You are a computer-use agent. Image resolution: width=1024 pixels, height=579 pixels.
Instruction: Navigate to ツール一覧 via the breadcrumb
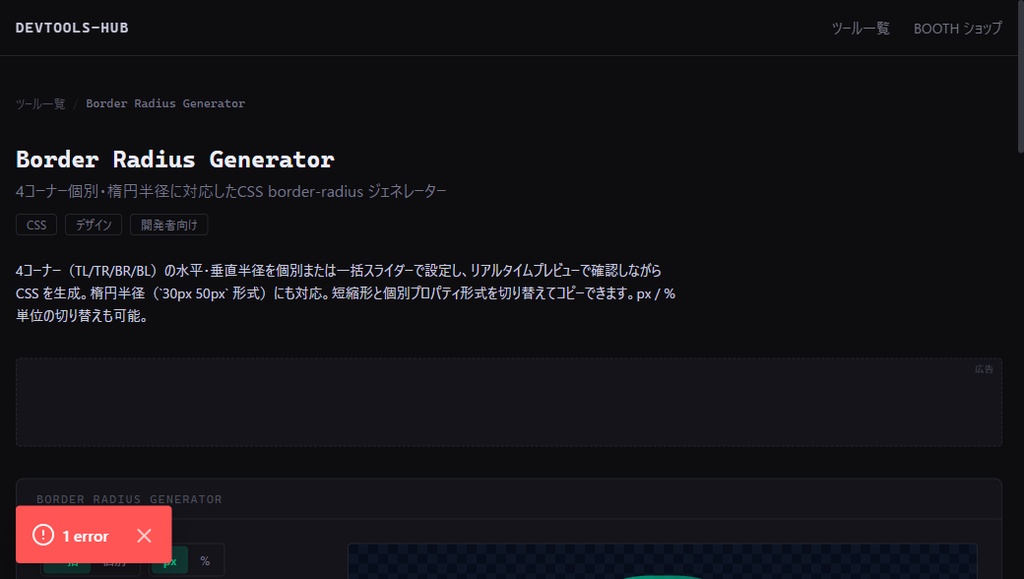point(40,104)
